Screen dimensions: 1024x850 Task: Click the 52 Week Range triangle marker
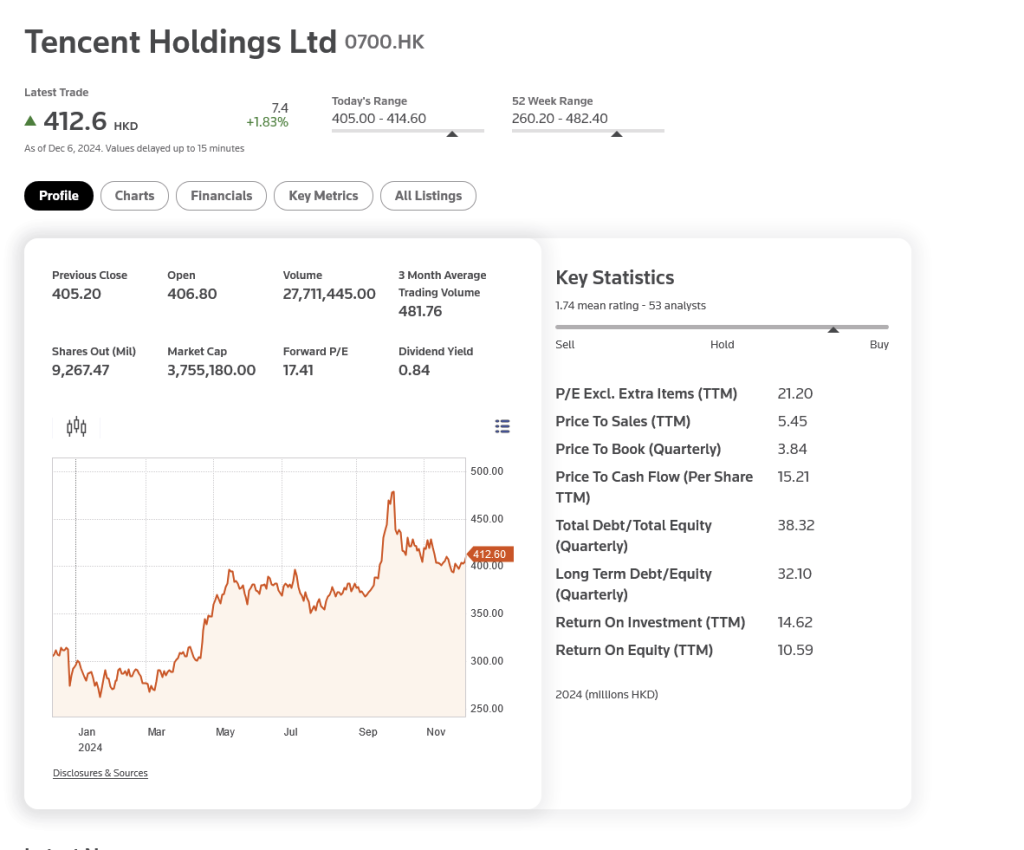(x=617, y=133)
